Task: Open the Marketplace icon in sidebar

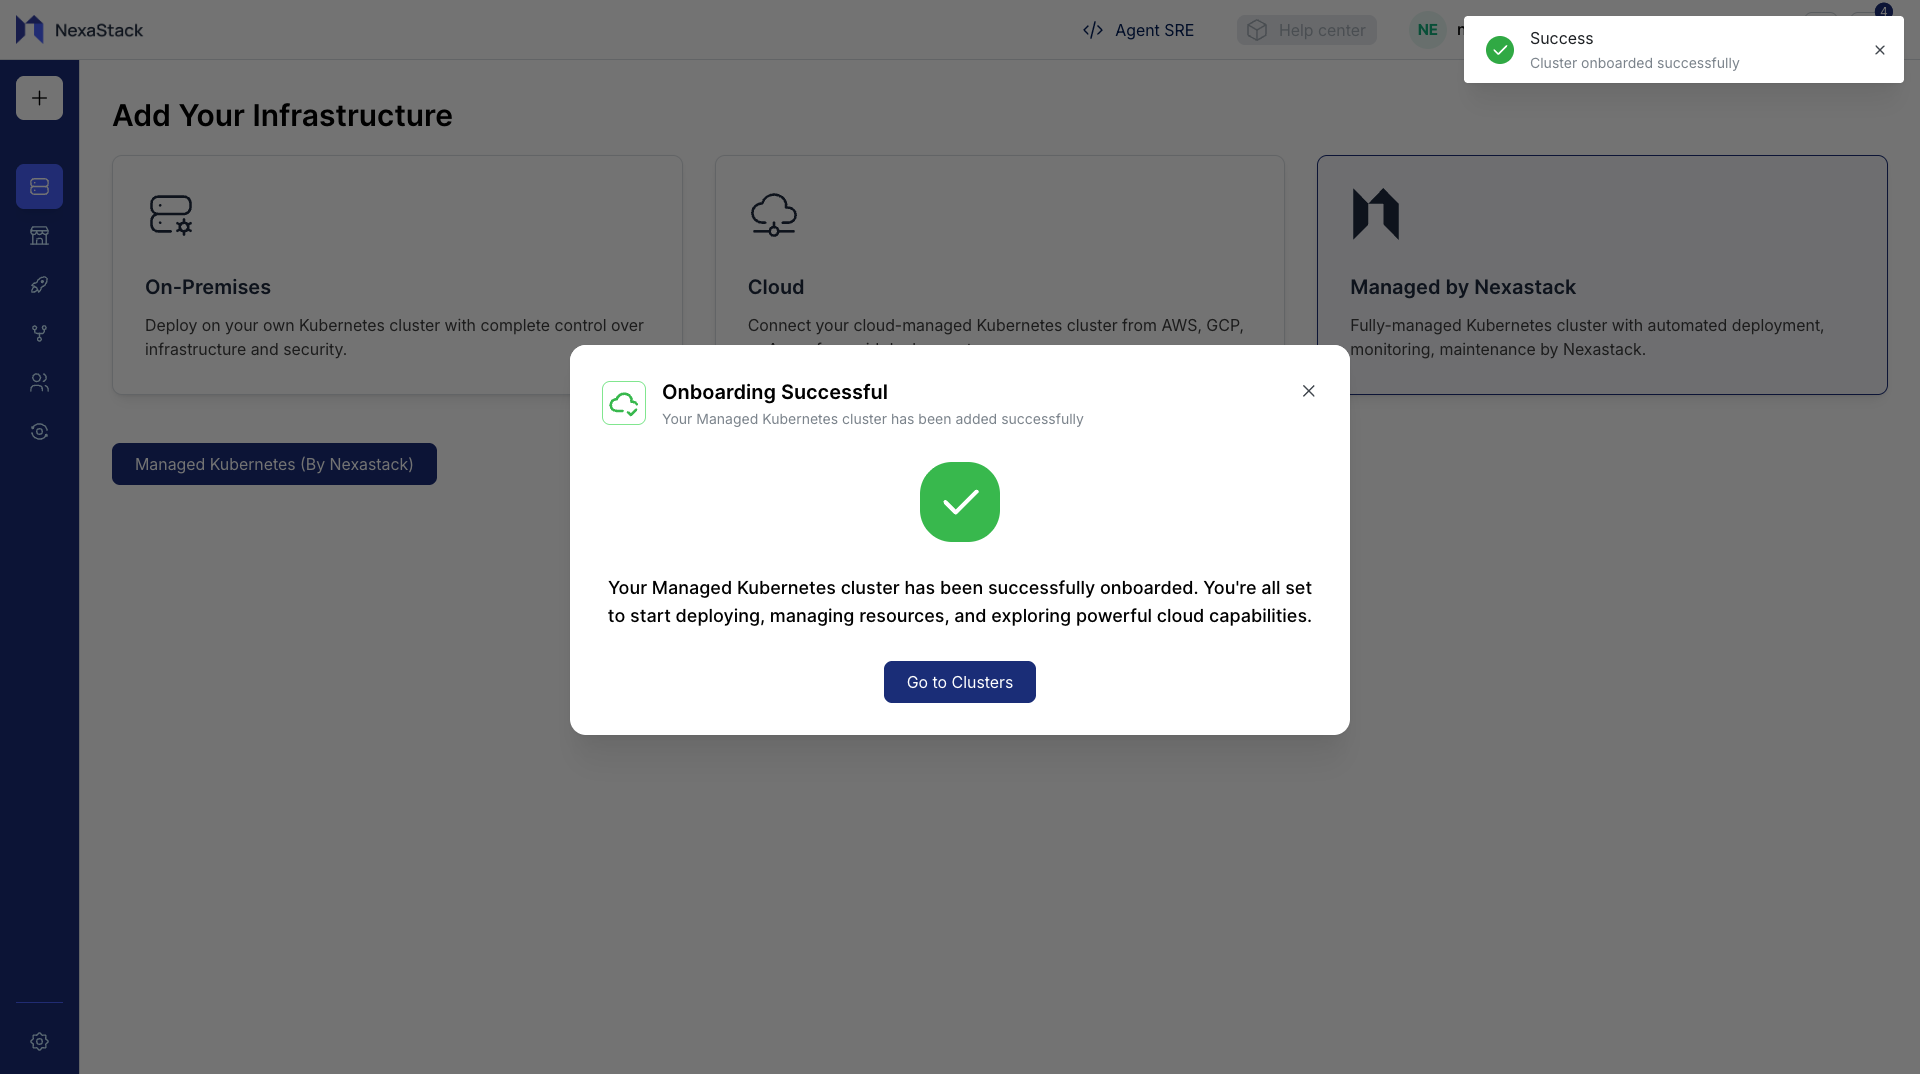Action: tap(39, 235)
